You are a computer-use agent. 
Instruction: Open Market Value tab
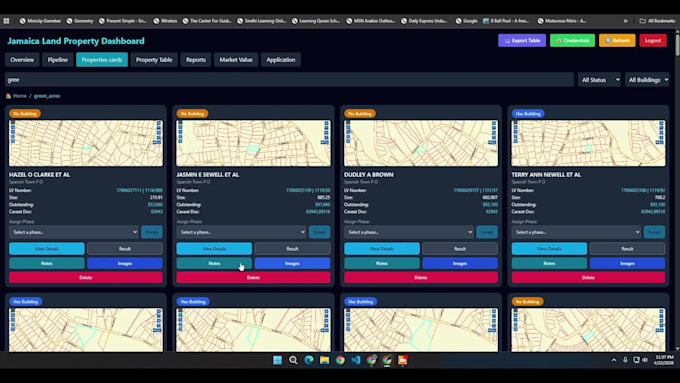(x=236, y=60)
